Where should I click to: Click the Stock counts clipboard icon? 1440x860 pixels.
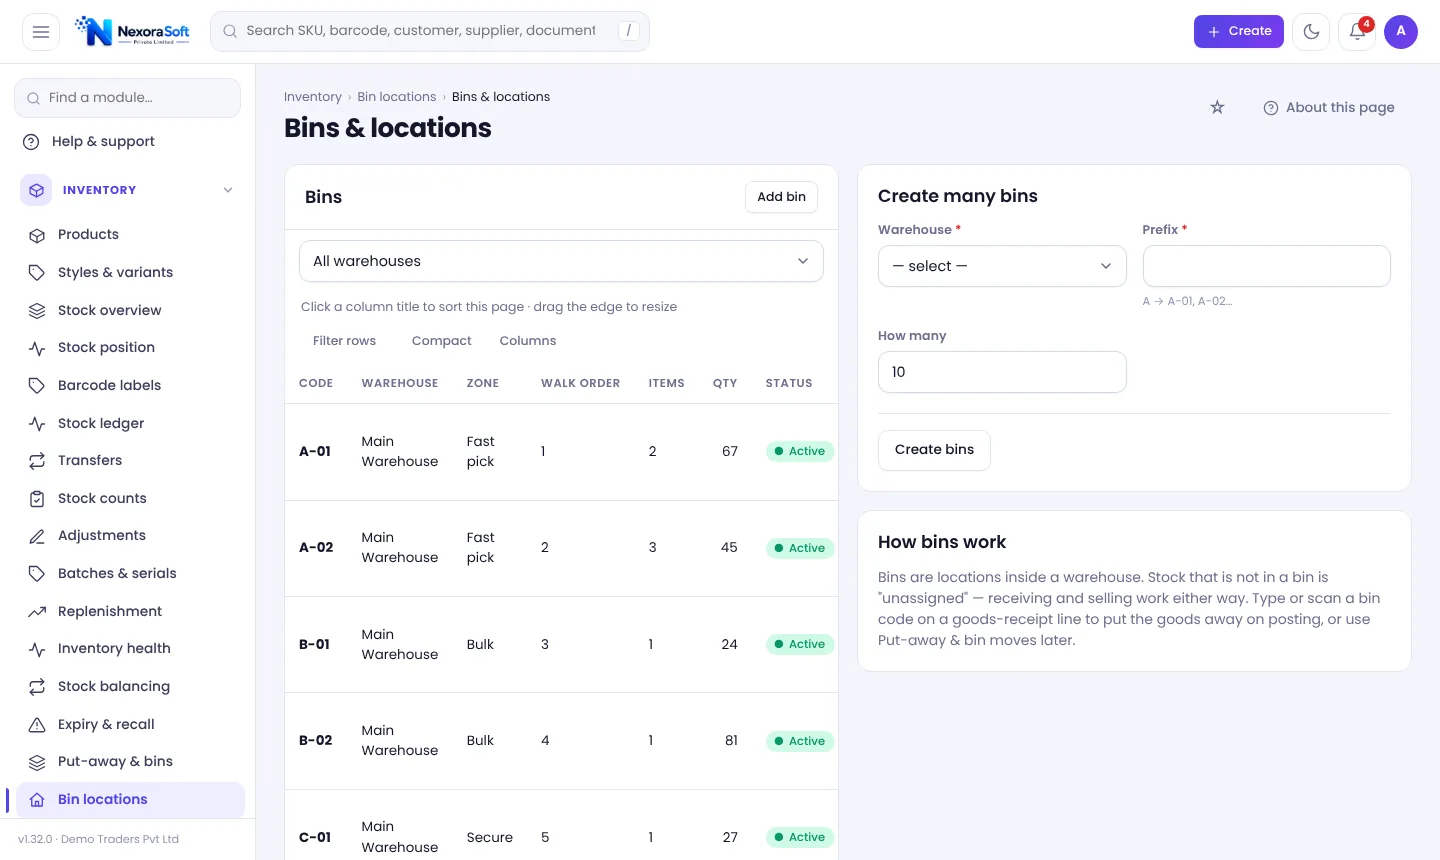tap(37, 499)
